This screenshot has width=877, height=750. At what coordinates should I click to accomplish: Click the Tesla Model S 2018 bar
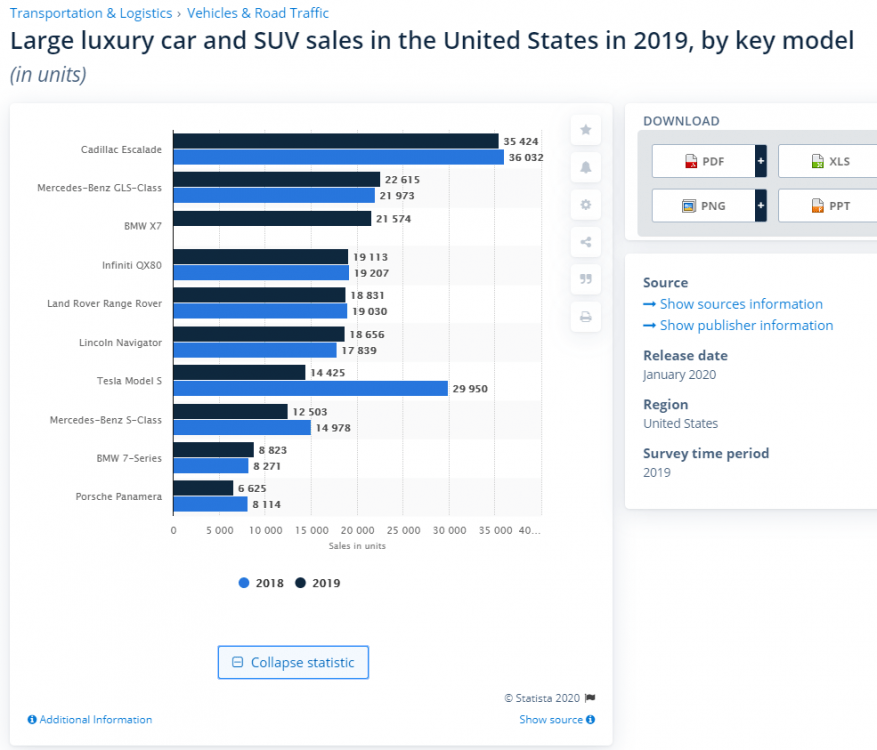[x=310, y=389]
